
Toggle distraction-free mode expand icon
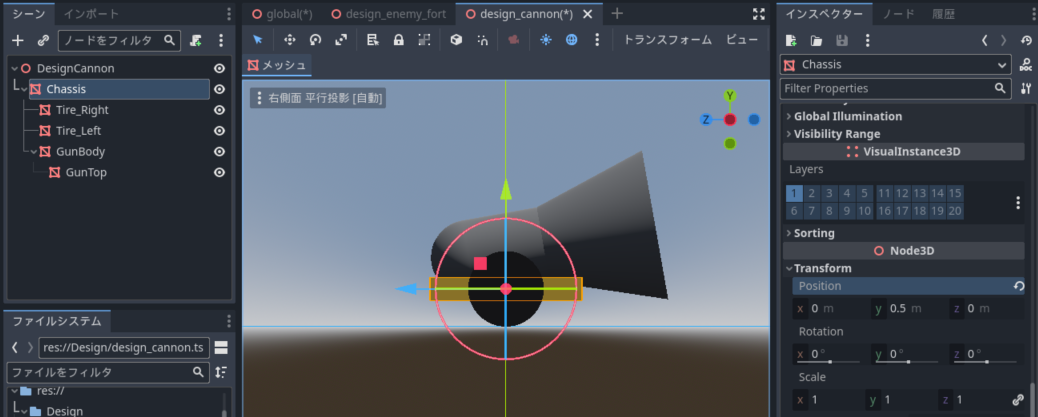[759, 13]
